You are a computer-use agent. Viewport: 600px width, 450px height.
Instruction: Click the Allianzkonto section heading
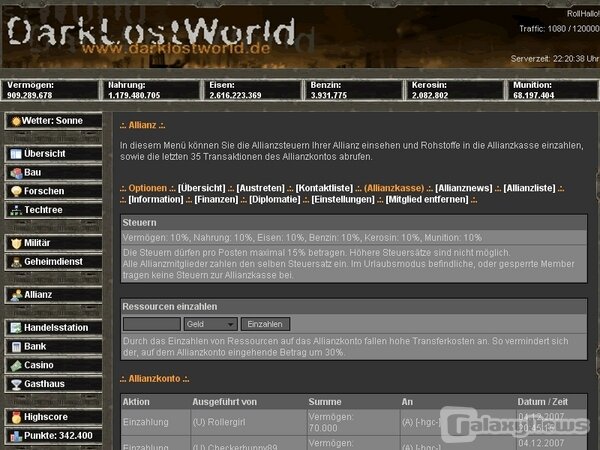pos(154,379)
